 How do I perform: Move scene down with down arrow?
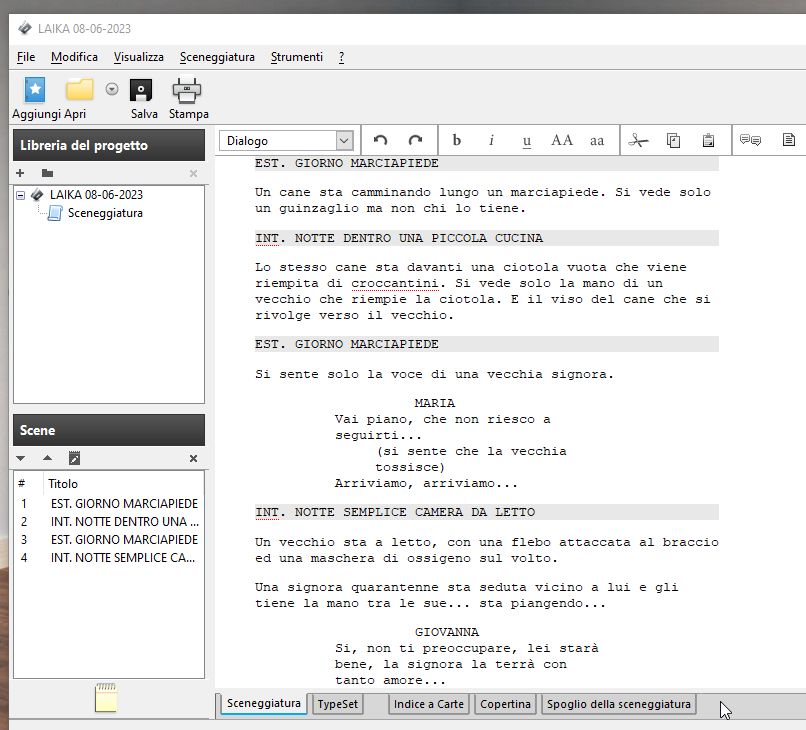pos(21,458)
